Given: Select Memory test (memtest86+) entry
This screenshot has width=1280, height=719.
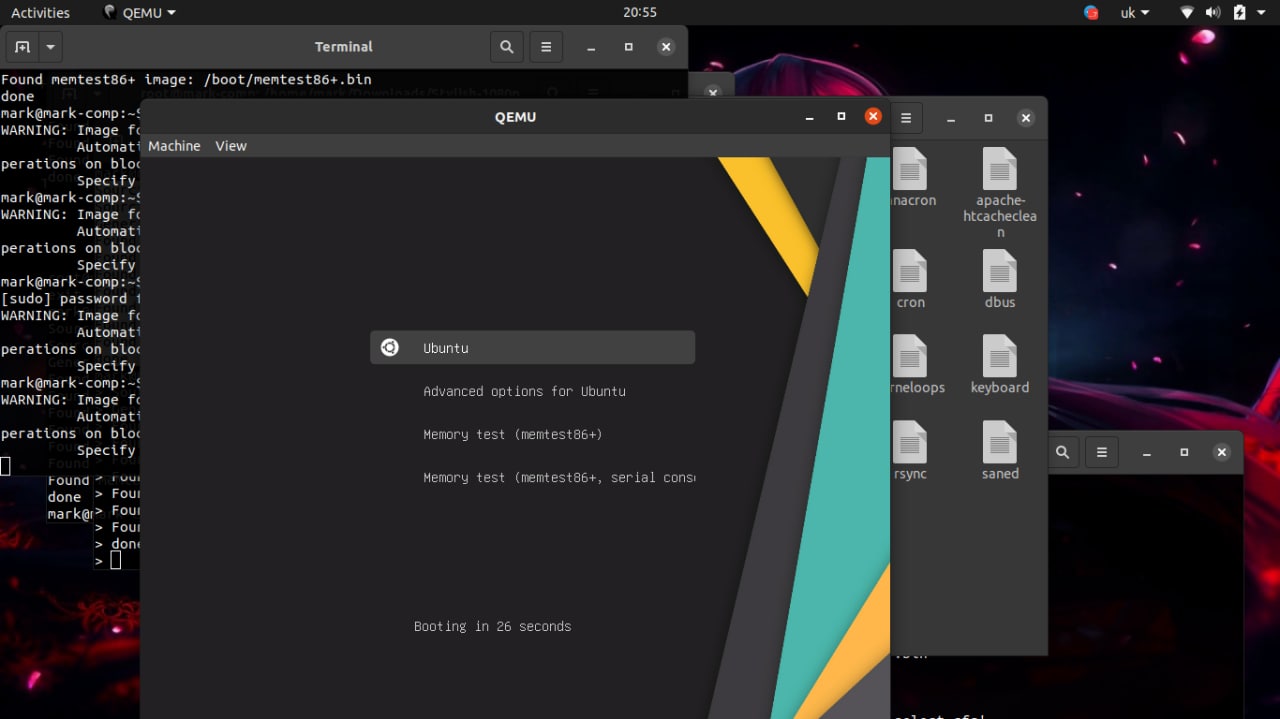Looking at the screenshot, I should click(512, 434).
